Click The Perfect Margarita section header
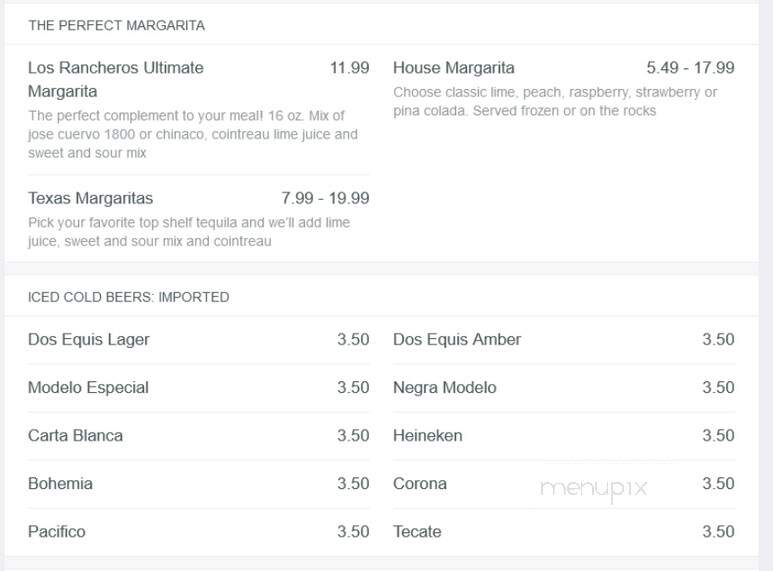The width and height of the screenshot is (773, 571). tap(116, 25)
